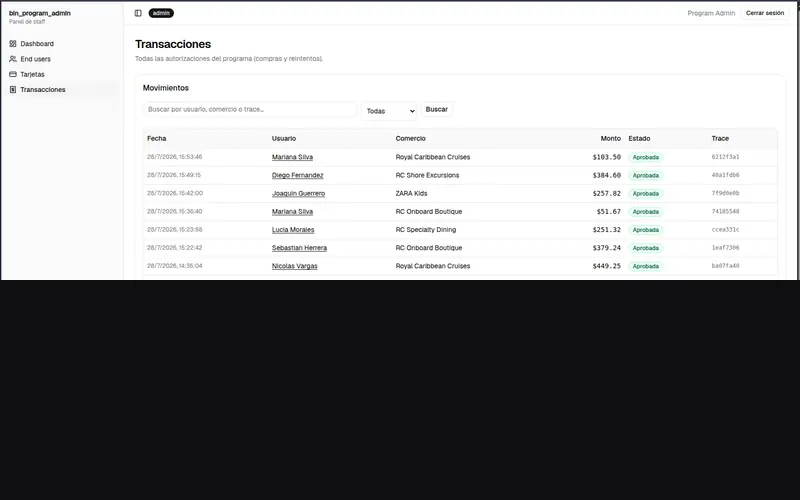Click trace value 1eaf7306
Viewport: 800px width, 500px height.
726,248
